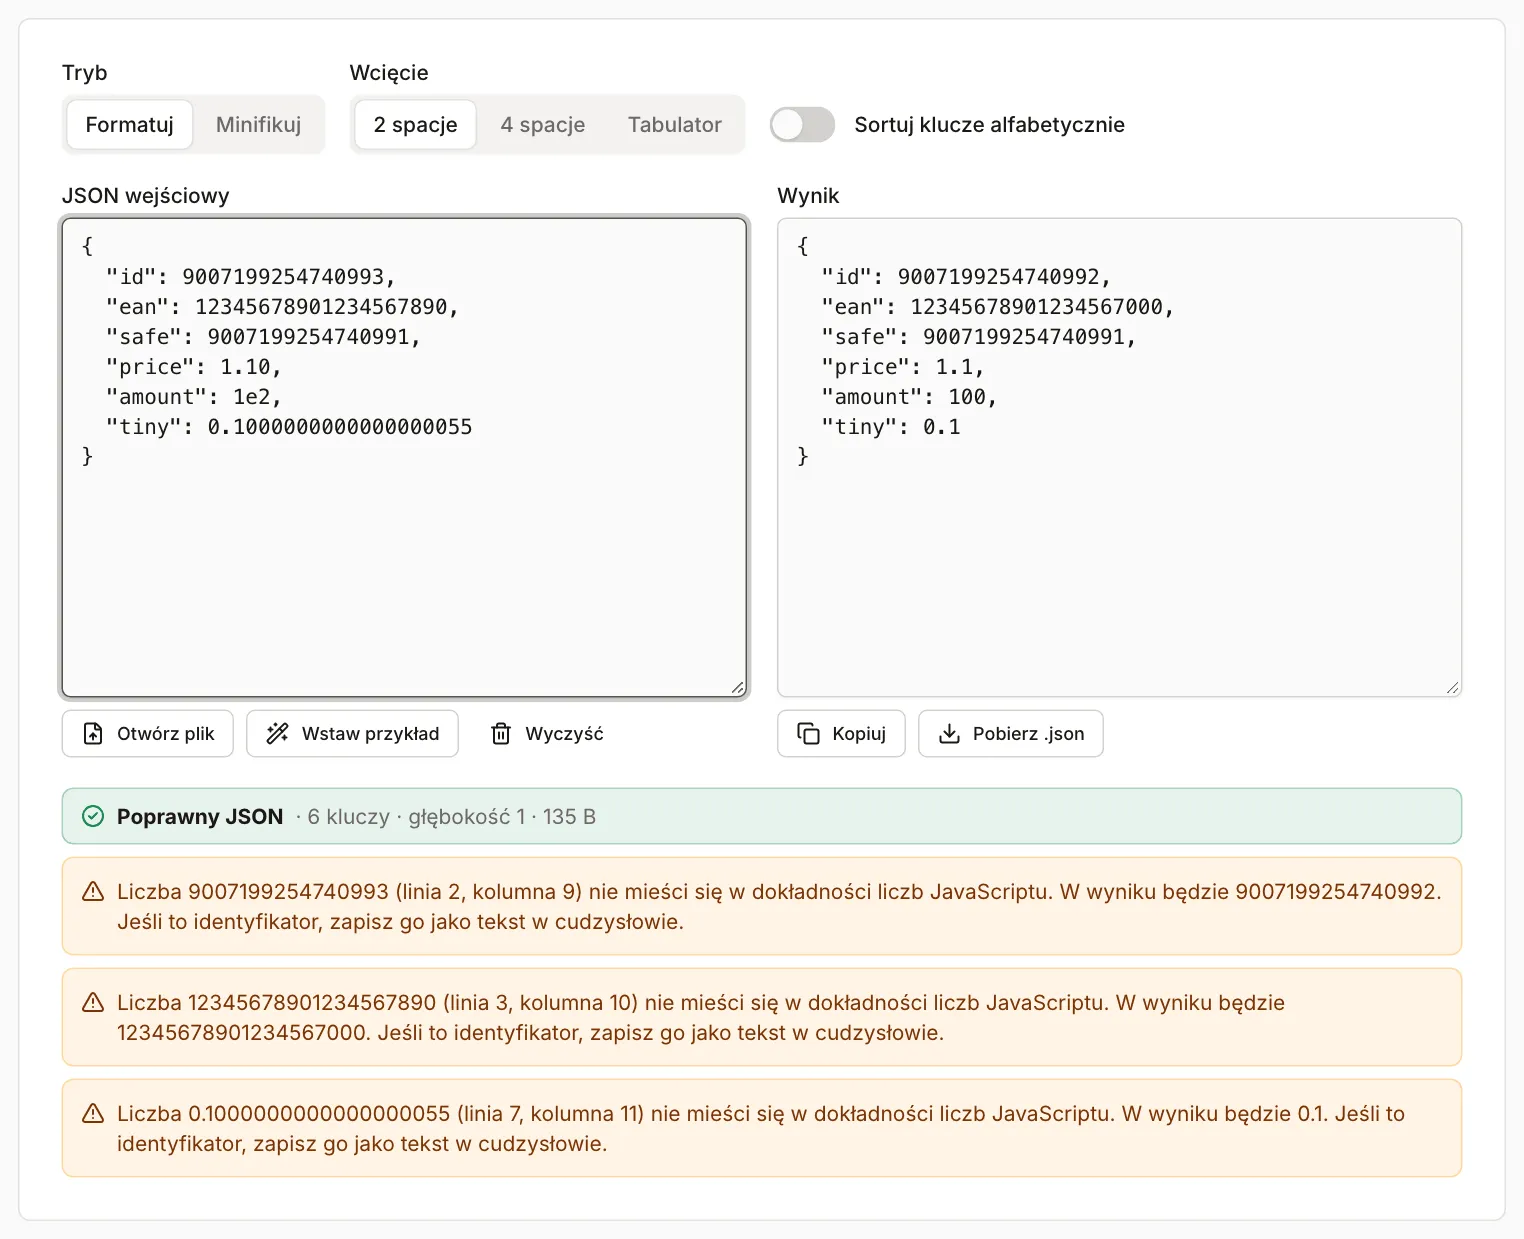The height and width of the screenshot is (1239, 1524).
Task: Click the warning text about 9007199254740993
Action: pyautogui.click(x=779, y=907)
